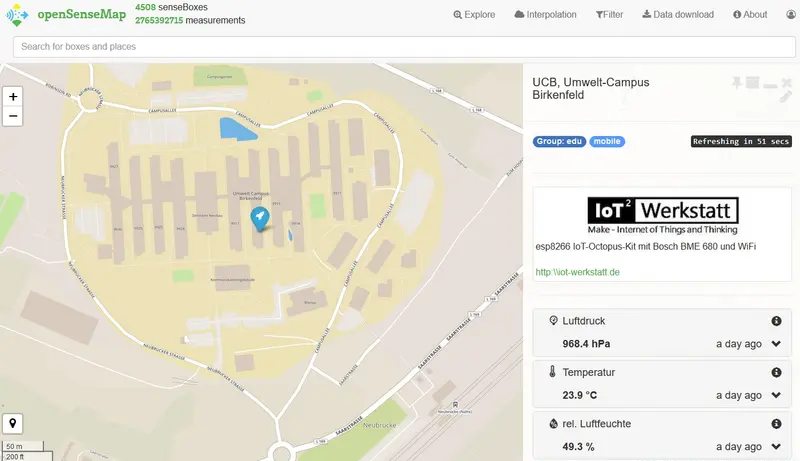Open the Data download menu item
Screen dimensions: 800x461
[x=678, y=15]
